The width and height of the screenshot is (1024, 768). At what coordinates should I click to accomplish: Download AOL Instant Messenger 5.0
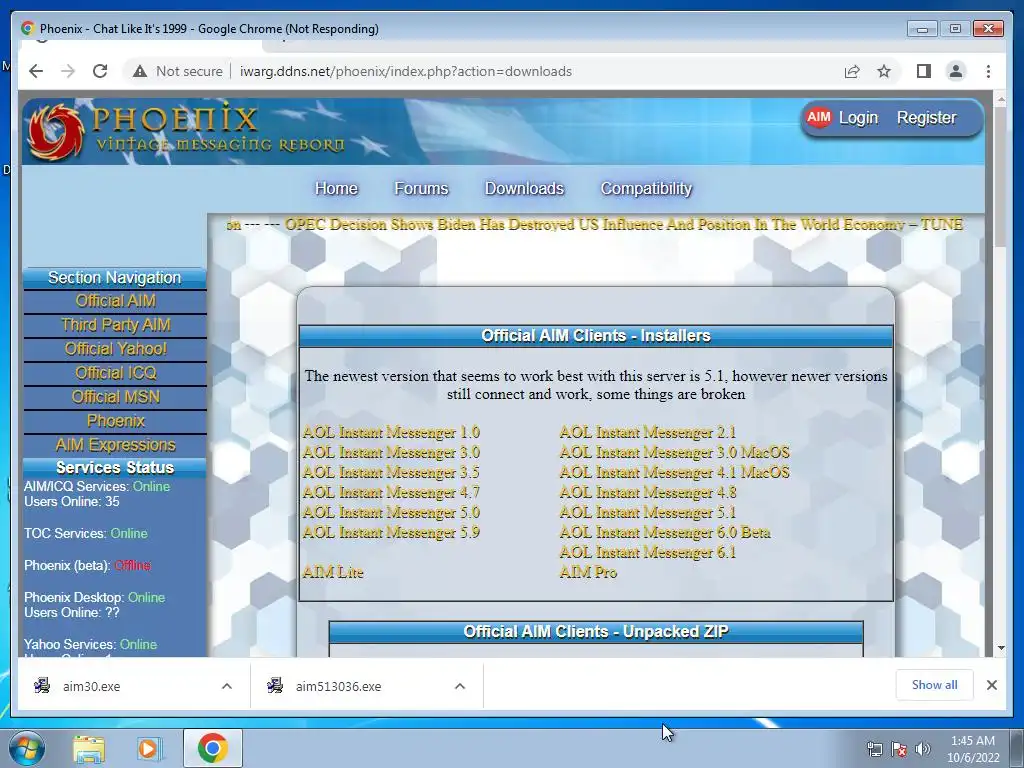391,513
